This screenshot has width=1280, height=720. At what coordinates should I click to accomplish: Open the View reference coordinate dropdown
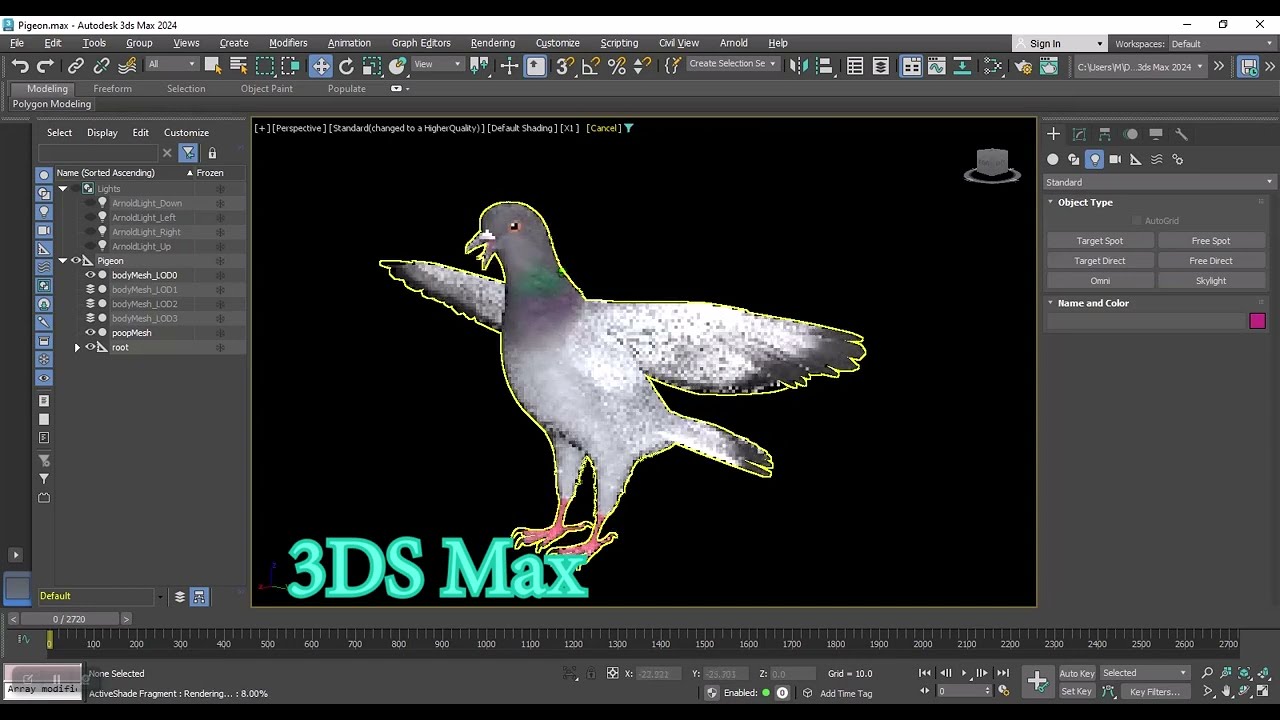pos(437,65)
